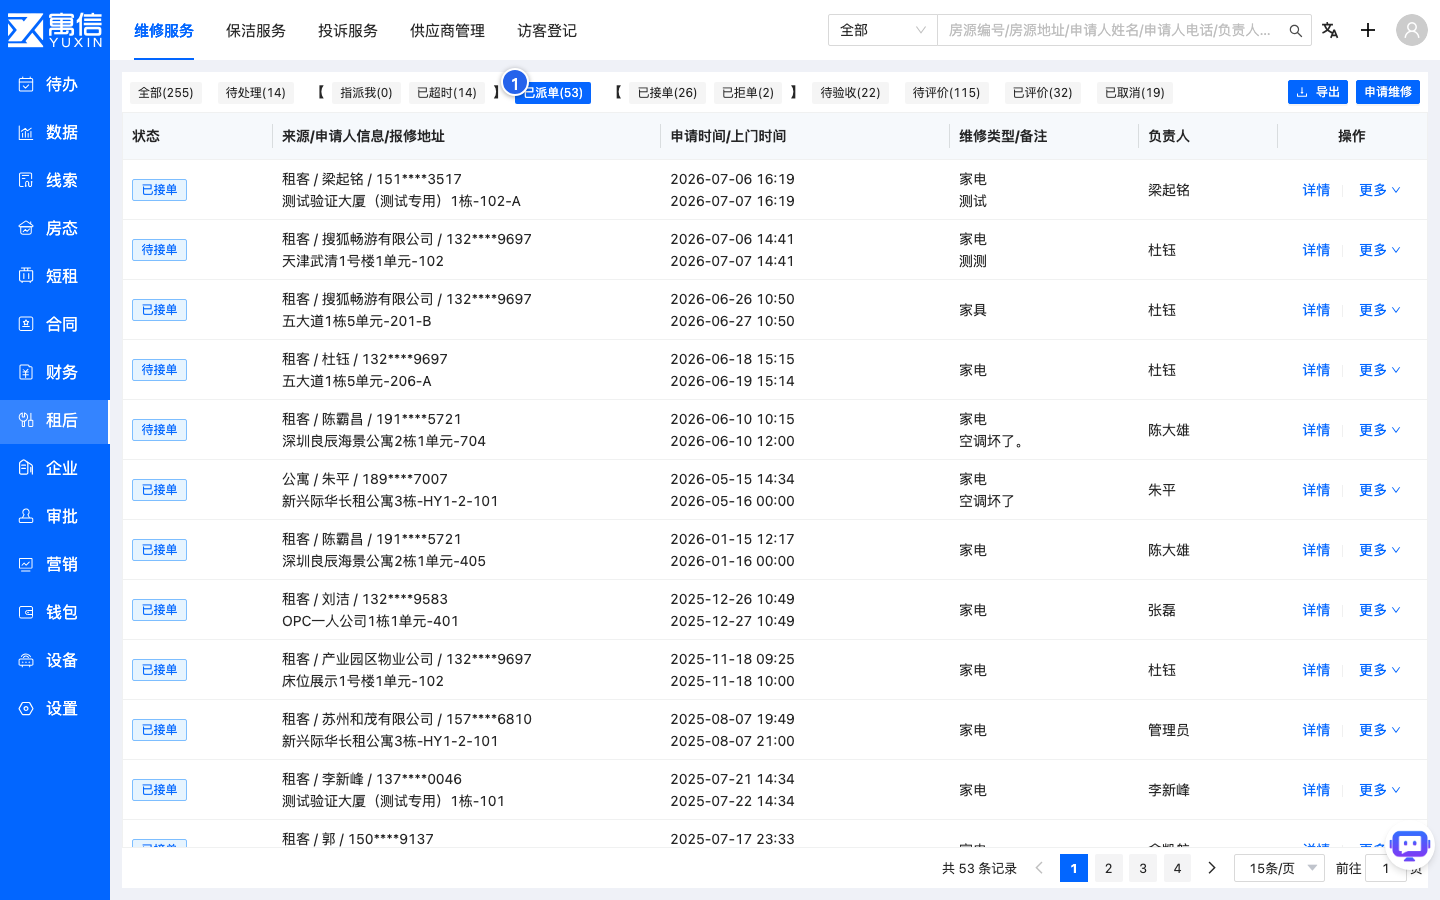The width and height of the screenshot is (1440, 900).
Task: Open 详情 for 梁起铭 row
Action: click(1316, 190)
